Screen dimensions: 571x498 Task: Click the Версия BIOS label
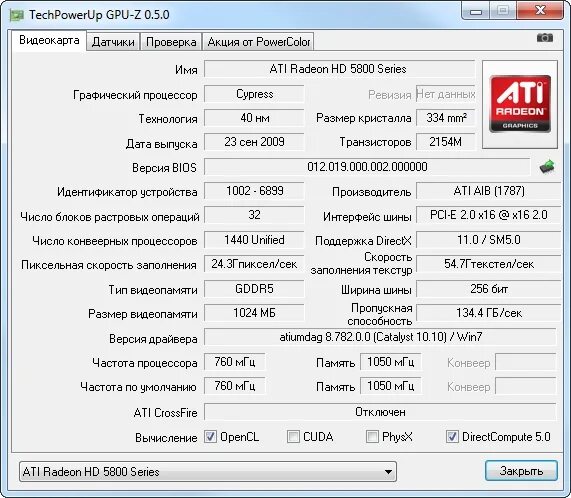(164, 168)
